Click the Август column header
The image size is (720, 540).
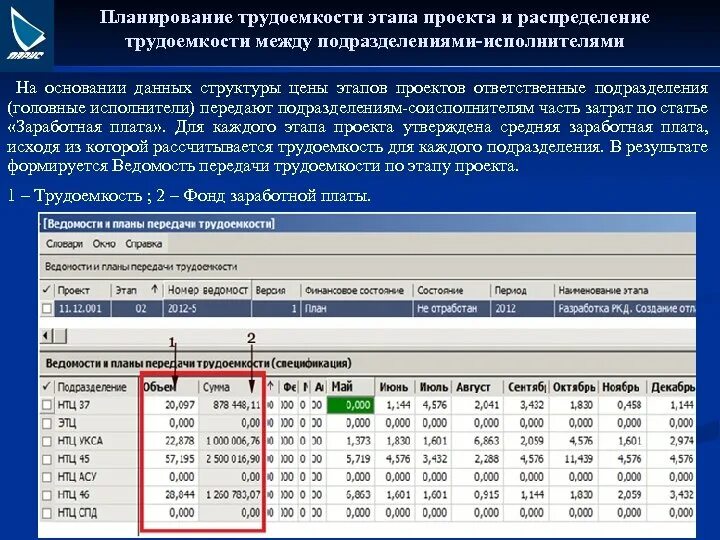pos(478,387)
